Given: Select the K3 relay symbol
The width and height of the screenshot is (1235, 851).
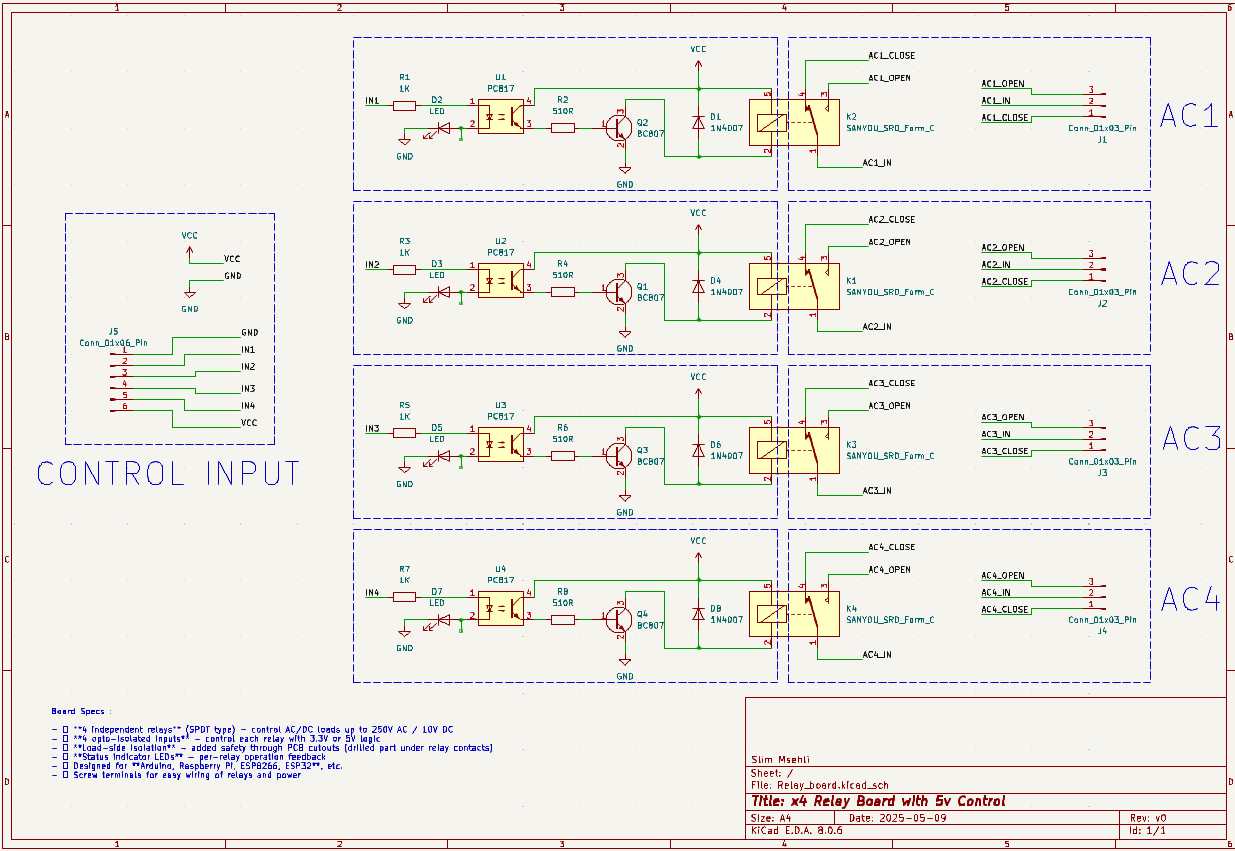Looking at the screenshot, I should (795, 449).
